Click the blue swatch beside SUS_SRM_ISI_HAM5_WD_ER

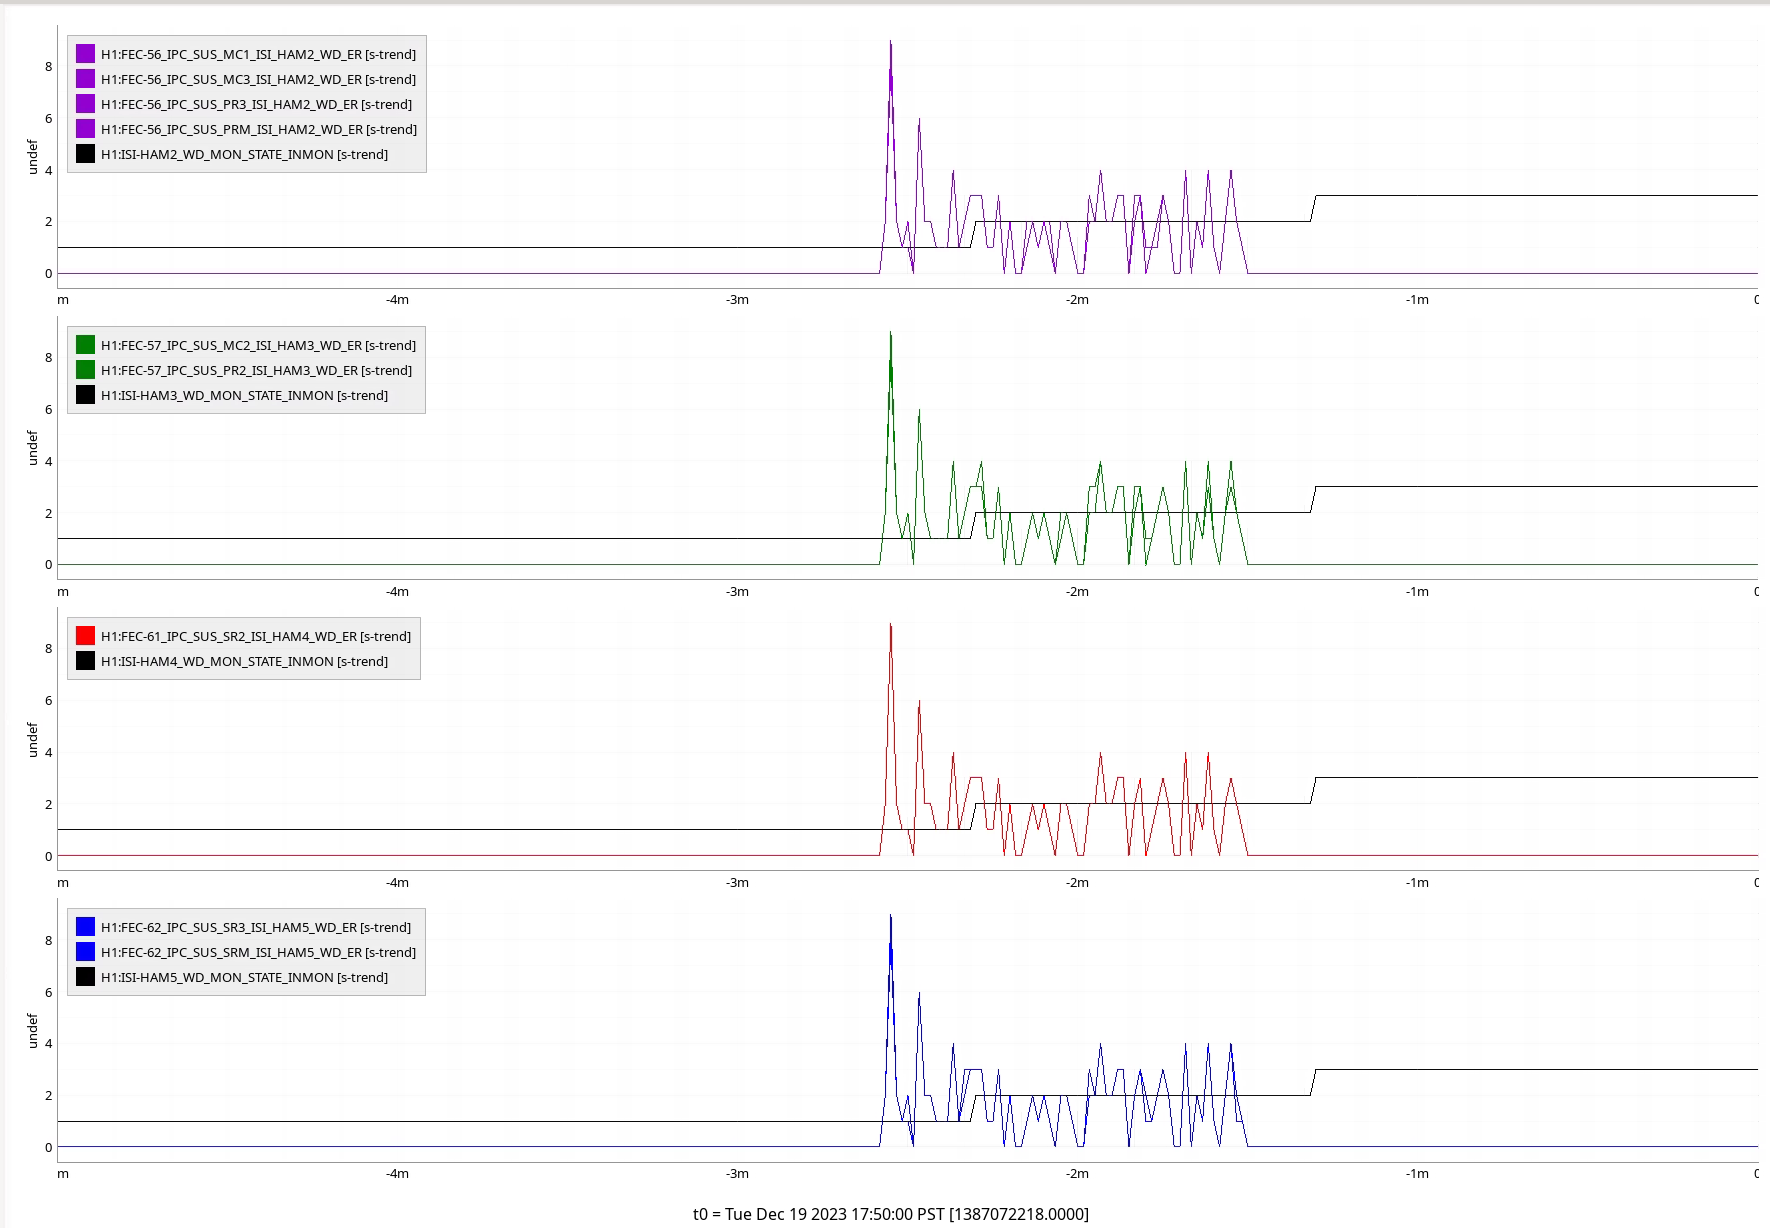click(85, 952)
